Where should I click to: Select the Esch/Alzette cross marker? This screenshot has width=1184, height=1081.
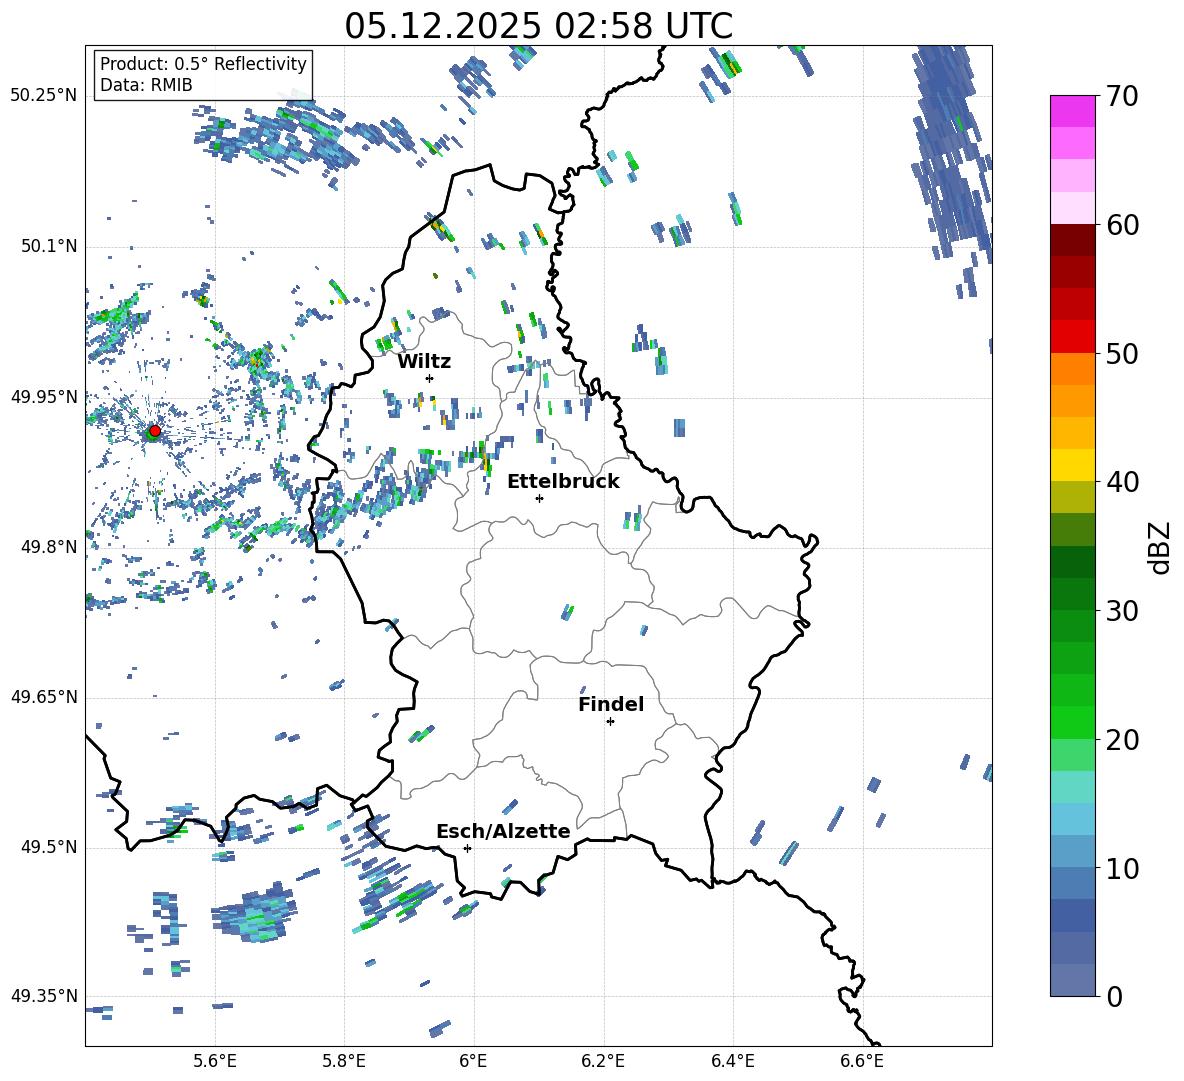point(467,848)
